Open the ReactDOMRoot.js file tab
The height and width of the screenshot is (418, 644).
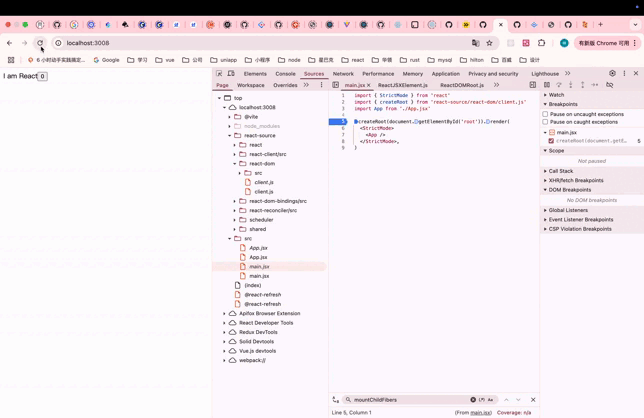[x=462, y=85]
